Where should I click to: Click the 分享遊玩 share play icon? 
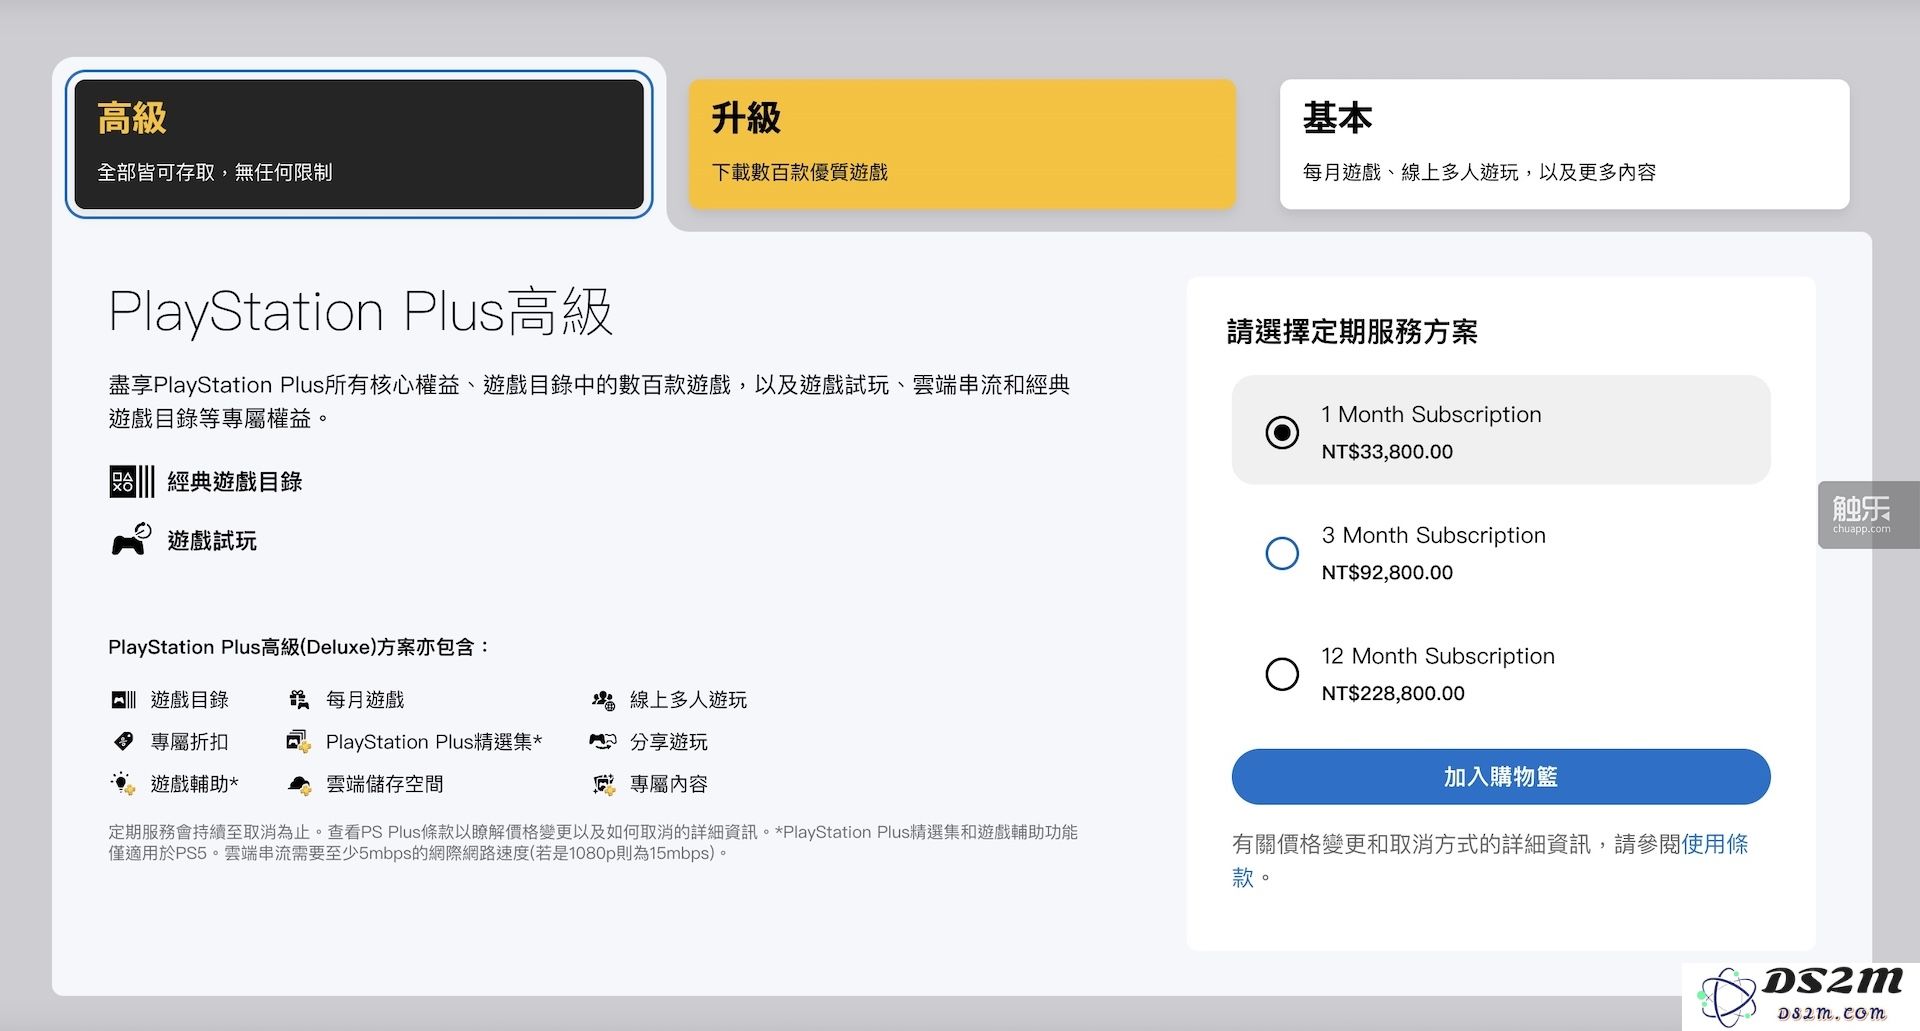pyautogui.click(x=603, y=741)
